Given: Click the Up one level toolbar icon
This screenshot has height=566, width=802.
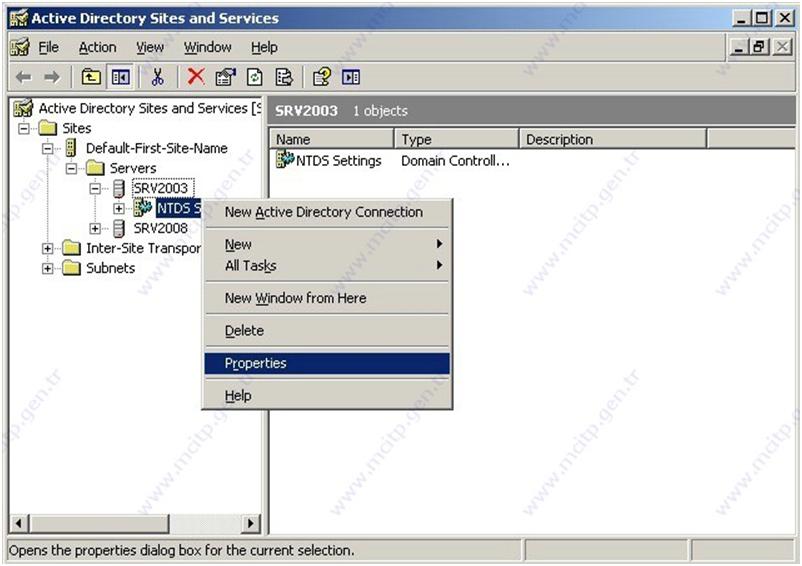Looking at the screenshot, I should (x=91, y=77).
